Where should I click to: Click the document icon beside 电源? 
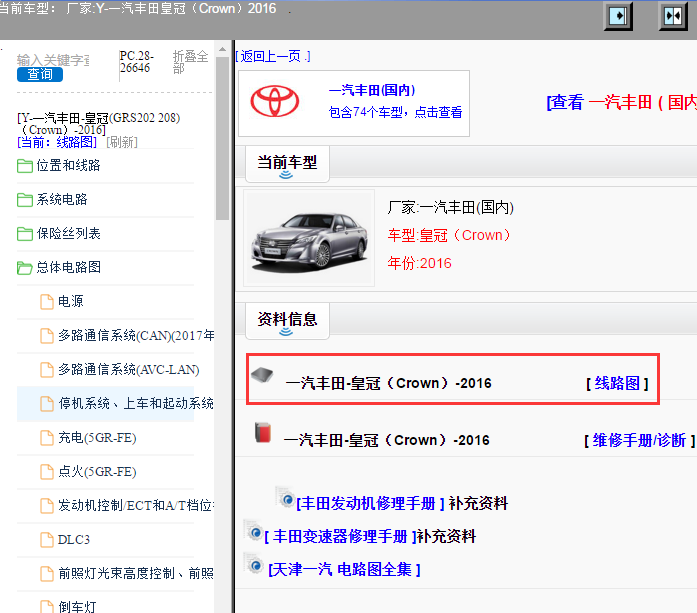47,302
